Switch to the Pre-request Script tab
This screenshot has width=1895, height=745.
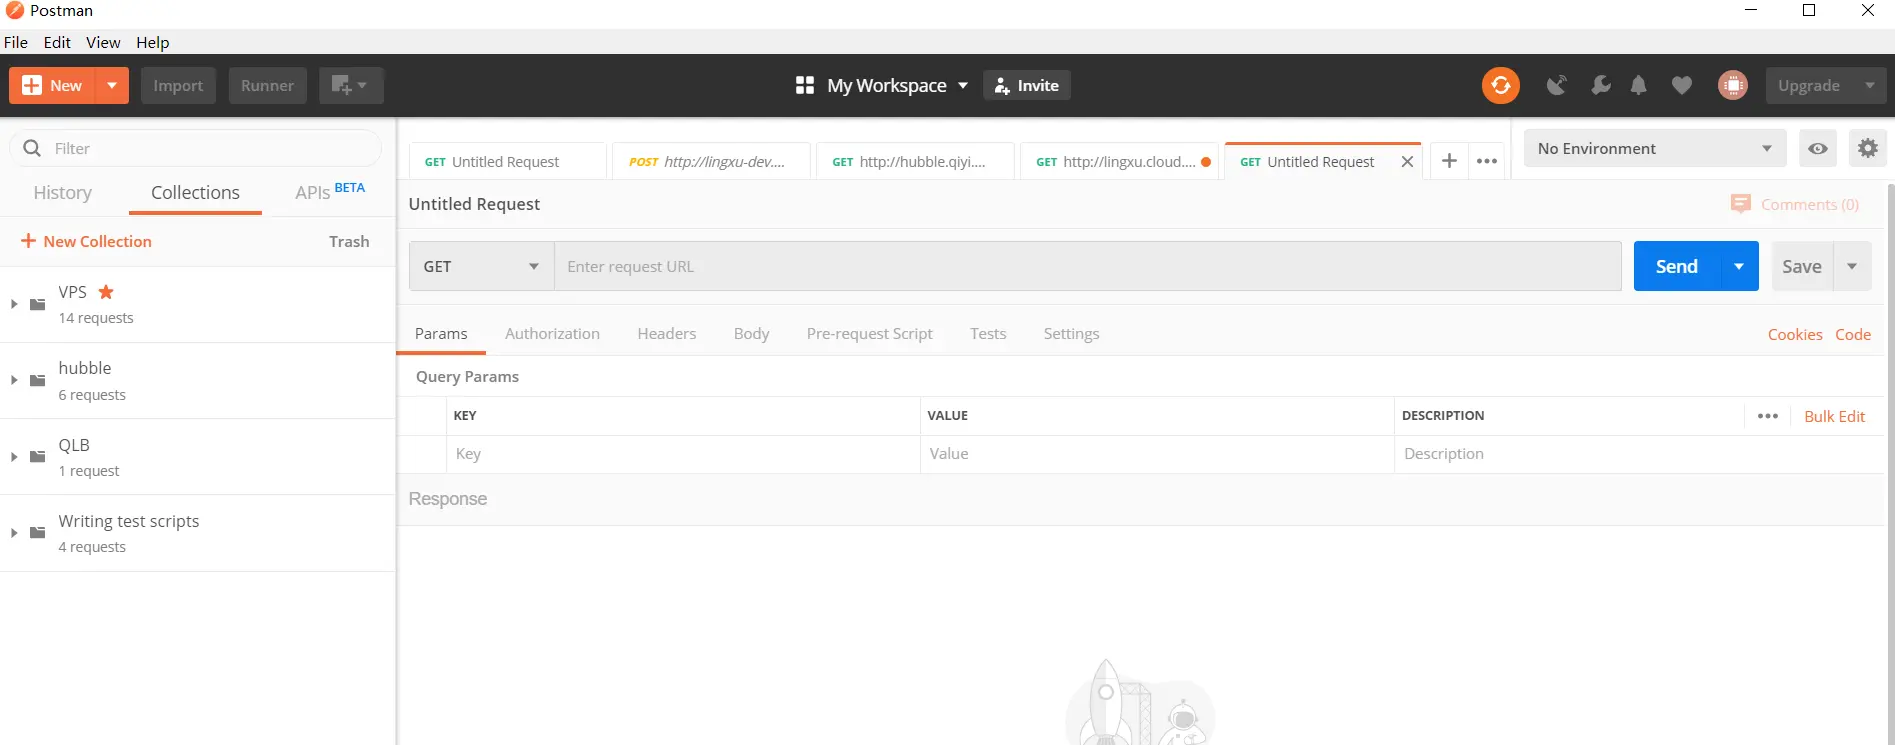pyautogui.click(x=869, y=334)
